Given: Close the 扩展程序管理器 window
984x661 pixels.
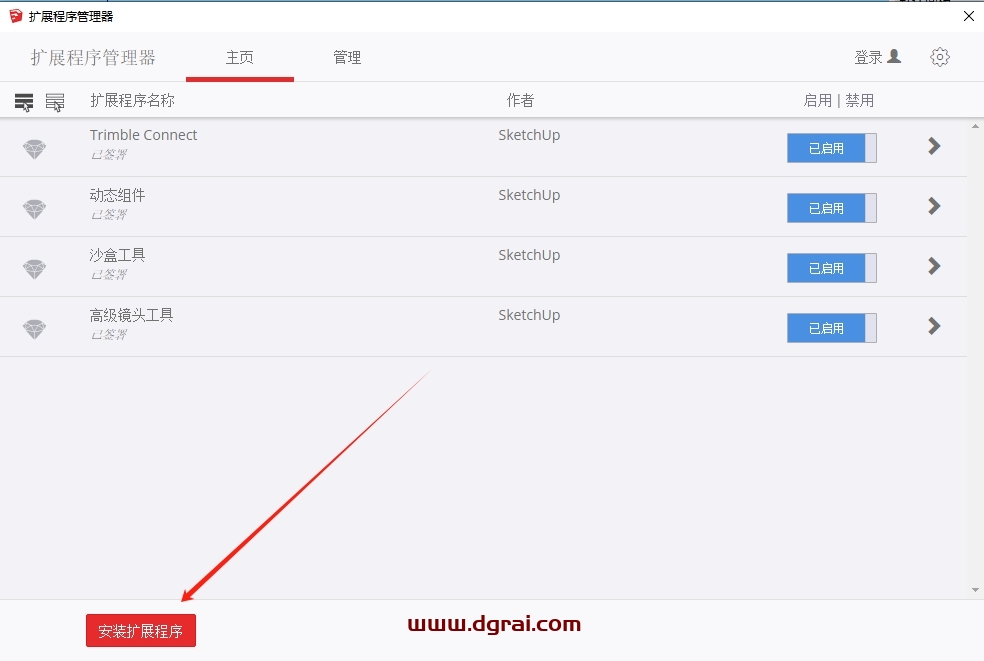Looking at the screenshot, I should pos(968,16).
